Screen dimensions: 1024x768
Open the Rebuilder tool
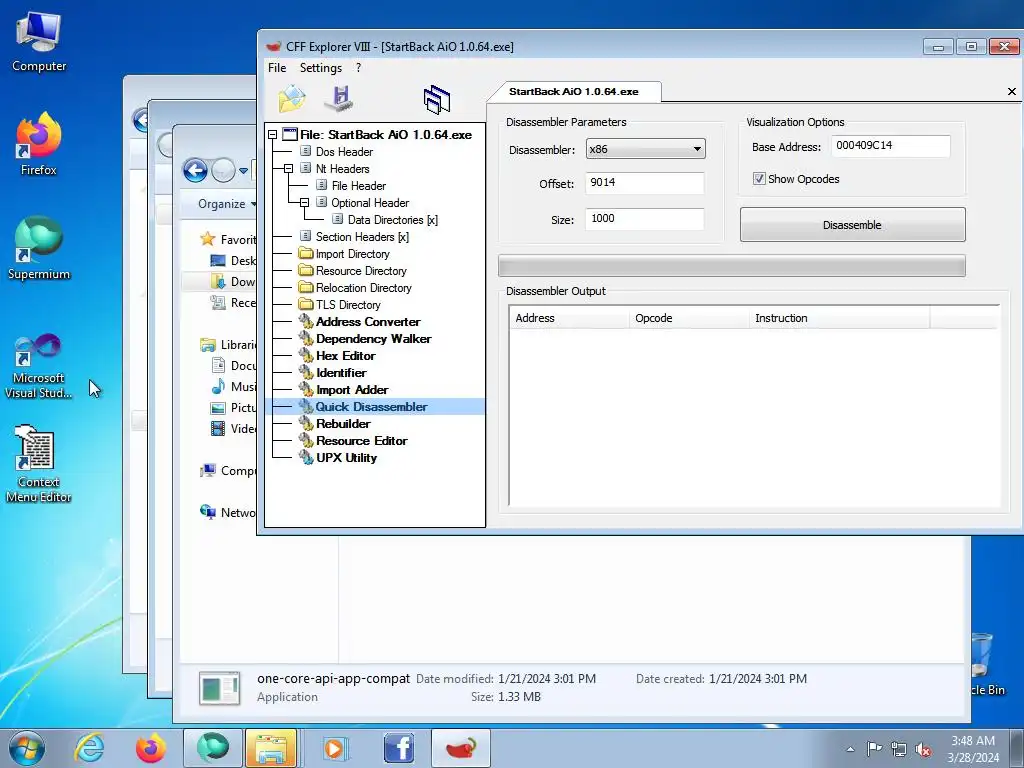pyautogui.click(x=343, y=423)
